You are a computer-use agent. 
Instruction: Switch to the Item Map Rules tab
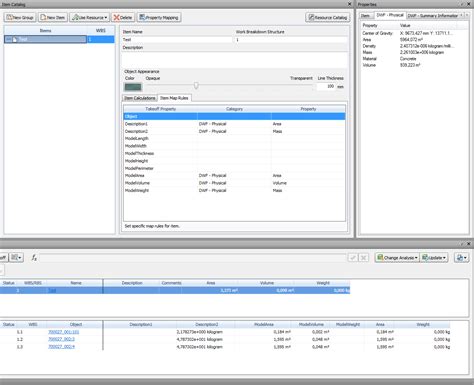(174, 98)
